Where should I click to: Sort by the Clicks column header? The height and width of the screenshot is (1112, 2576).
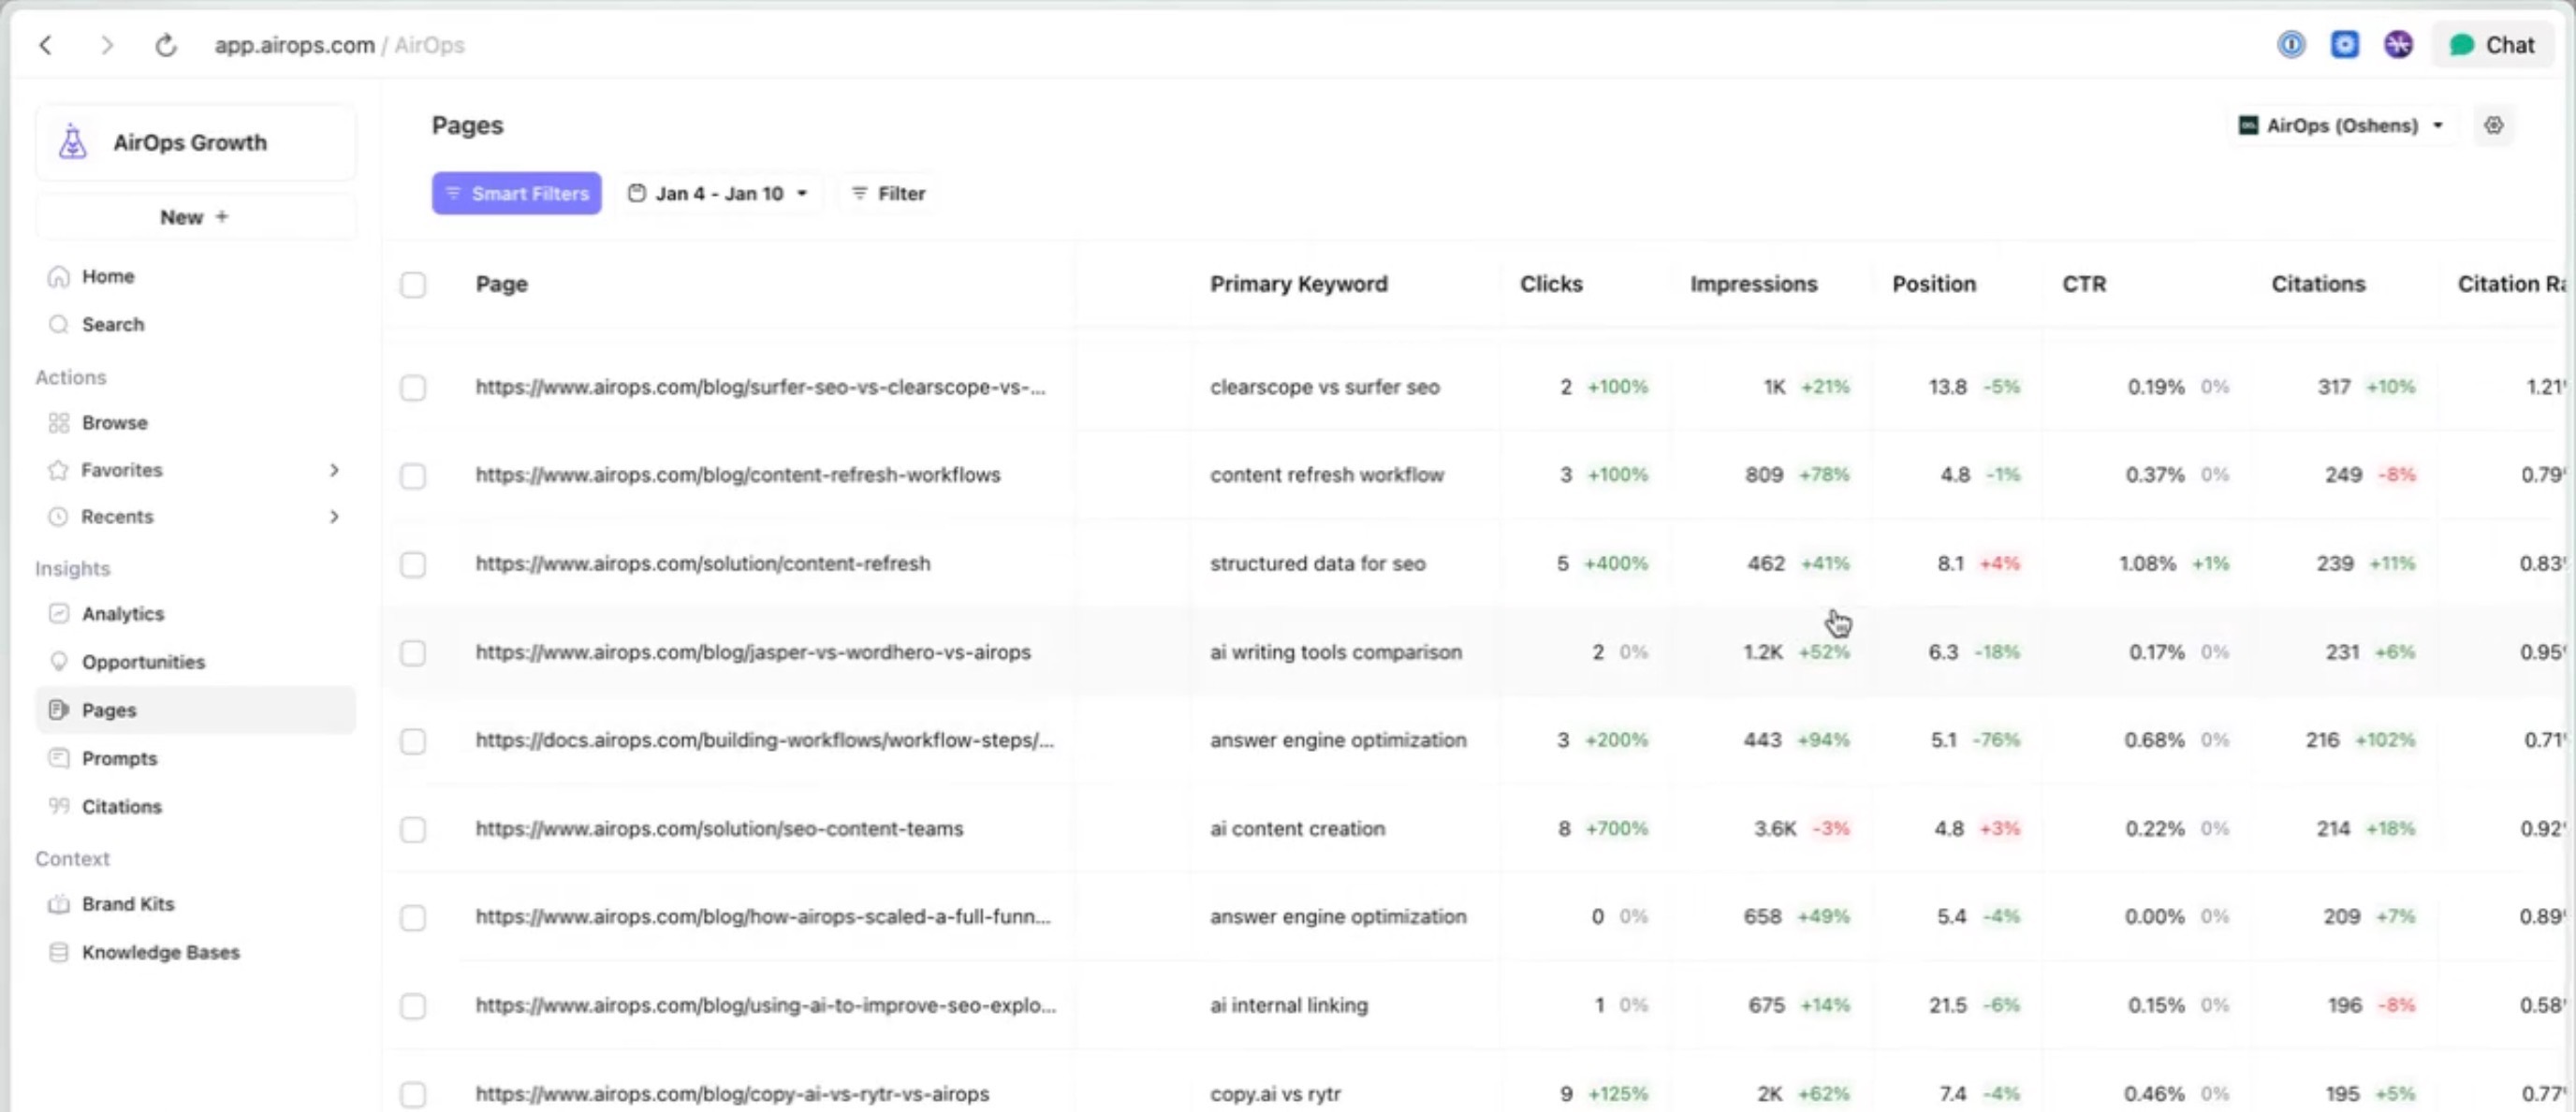(1551, 283)
